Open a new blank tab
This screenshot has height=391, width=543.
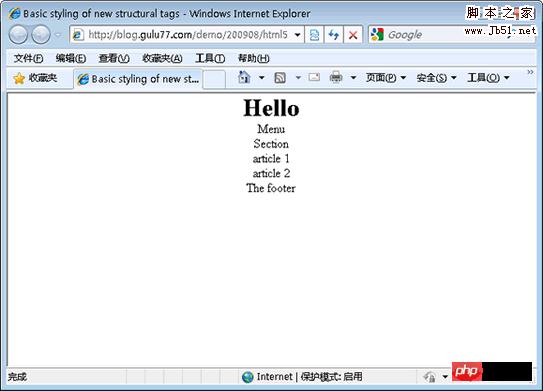[x=214, y=79]
